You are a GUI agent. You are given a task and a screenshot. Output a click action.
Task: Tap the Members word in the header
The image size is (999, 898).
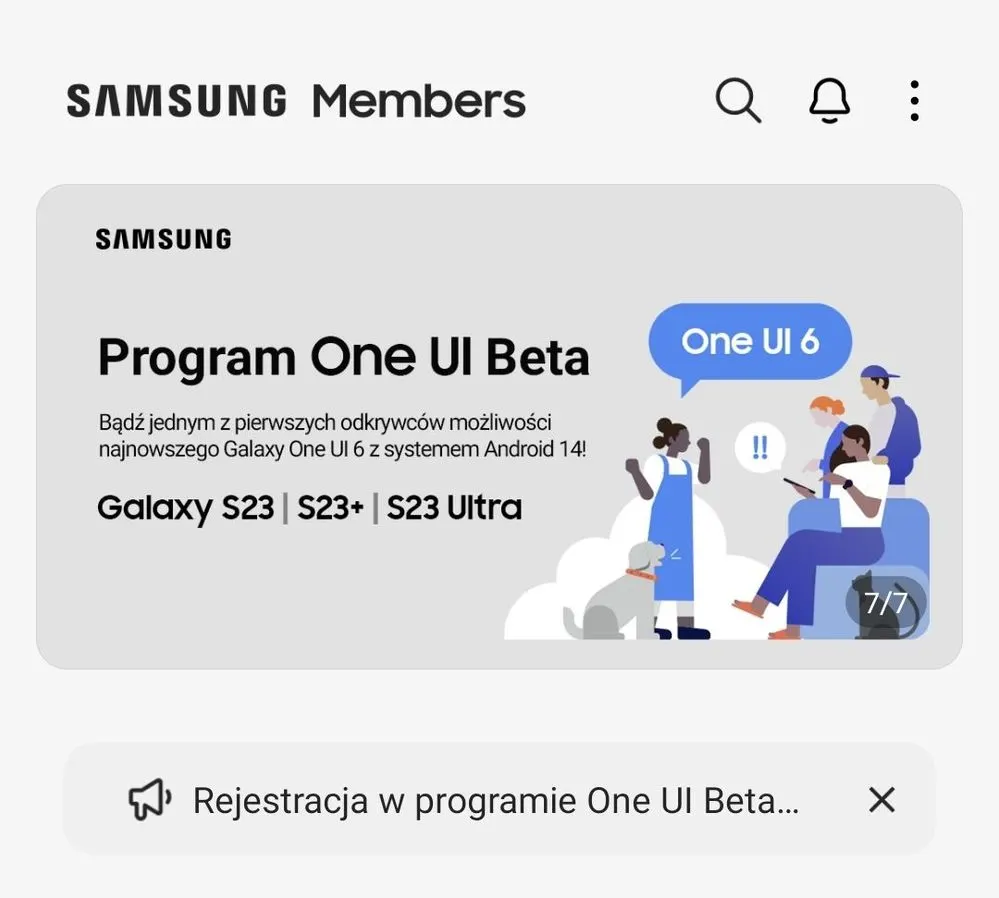[x=419, y=101]
